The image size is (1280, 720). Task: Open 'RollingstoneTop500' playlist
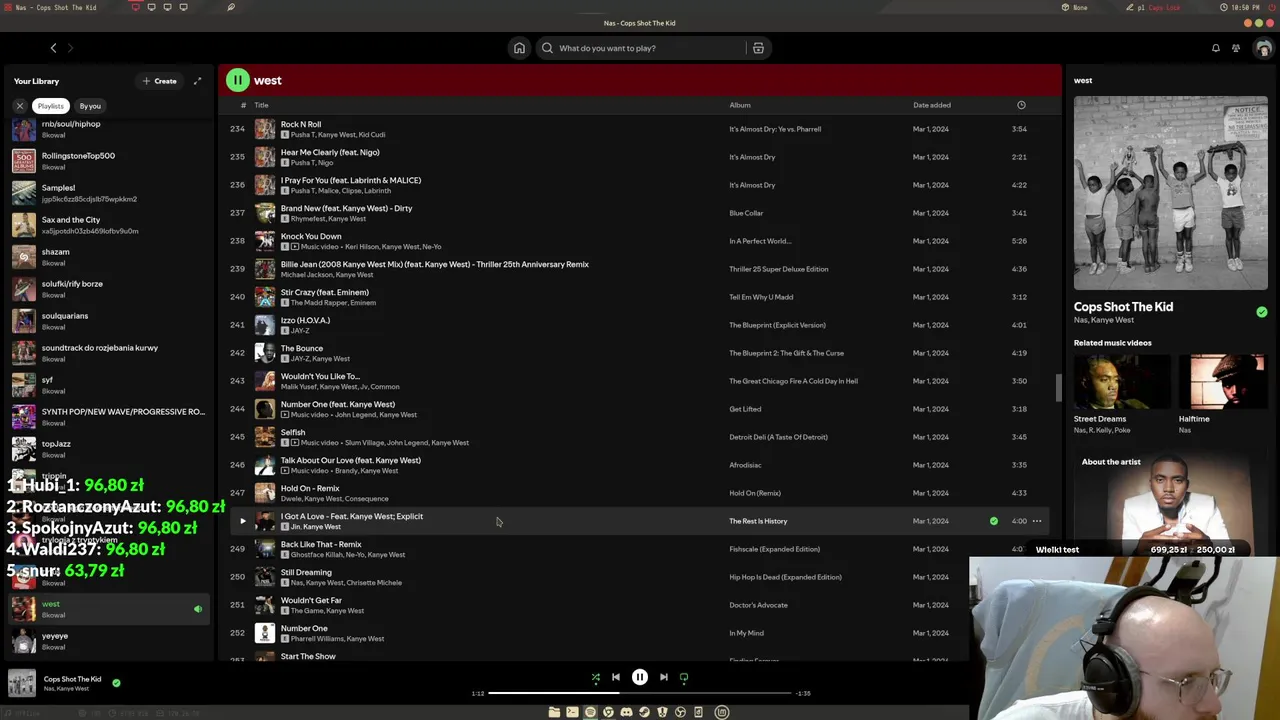pyautogui.click(x=108, y=161)
